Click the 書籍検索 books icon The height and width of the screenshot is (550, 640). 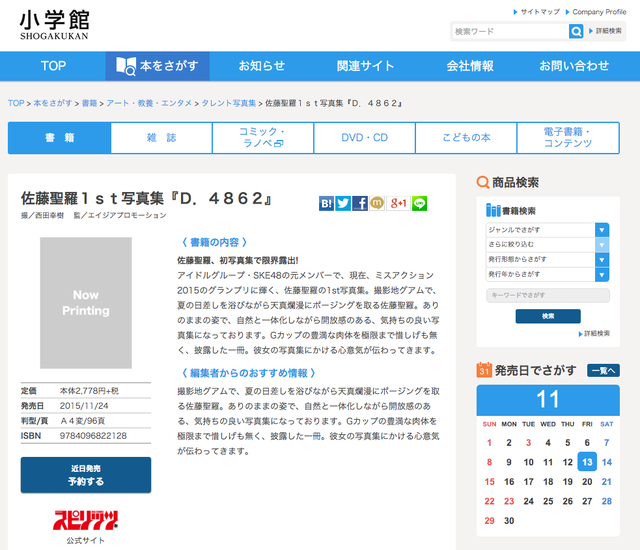click(x=493, y=211)
